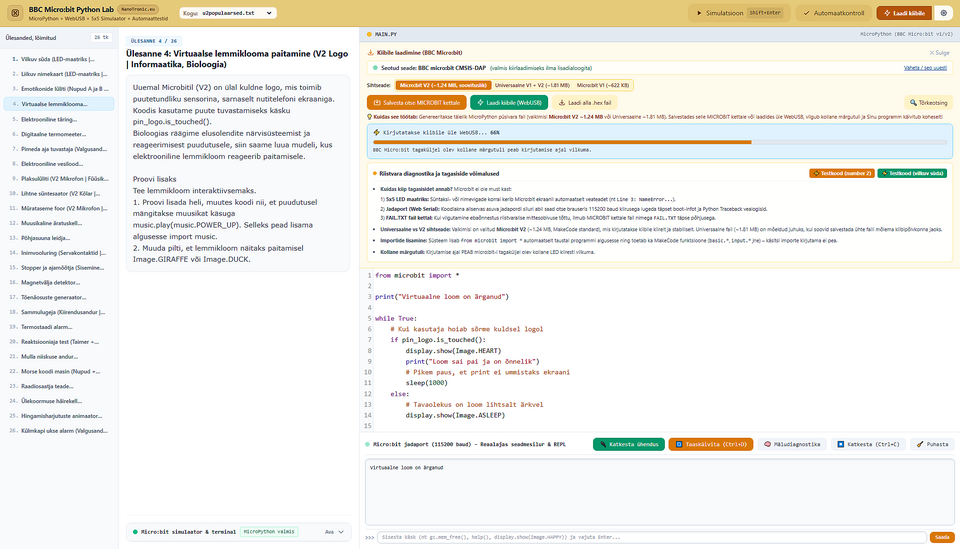Click the 26 tk task count badge
The height and width of the screenshot is (549, 960).
[101, 37]
